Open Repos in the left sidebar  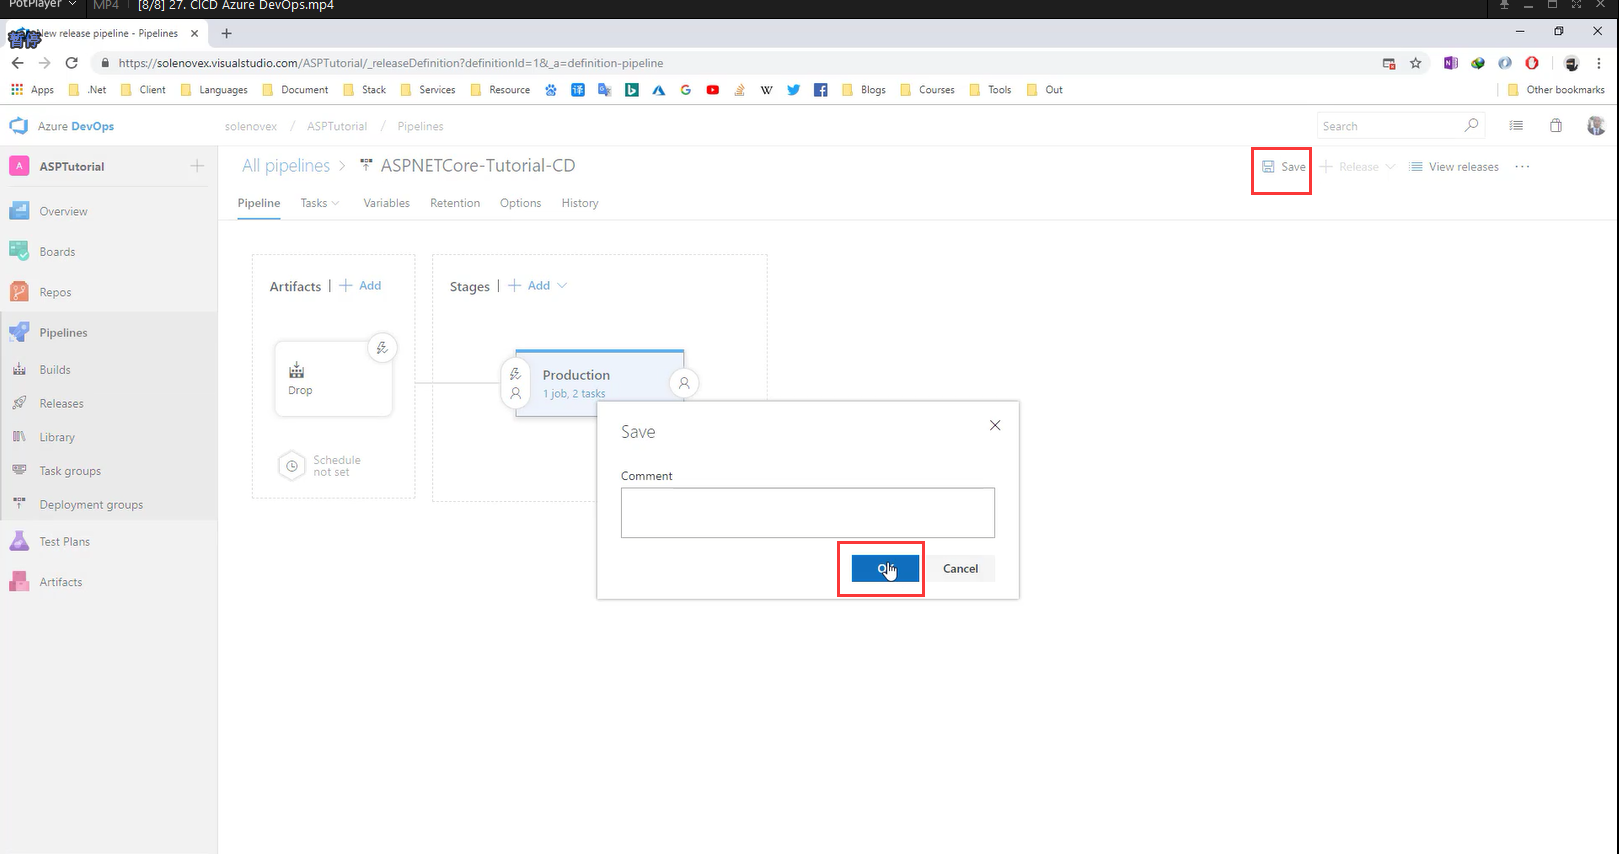coord(55,293)
